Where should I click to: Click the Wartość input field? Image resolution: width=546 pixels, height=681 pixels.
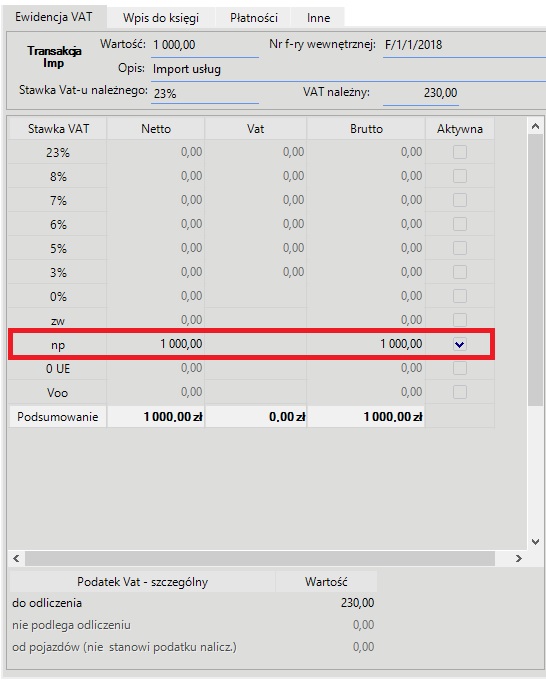[x=205, y=45]
